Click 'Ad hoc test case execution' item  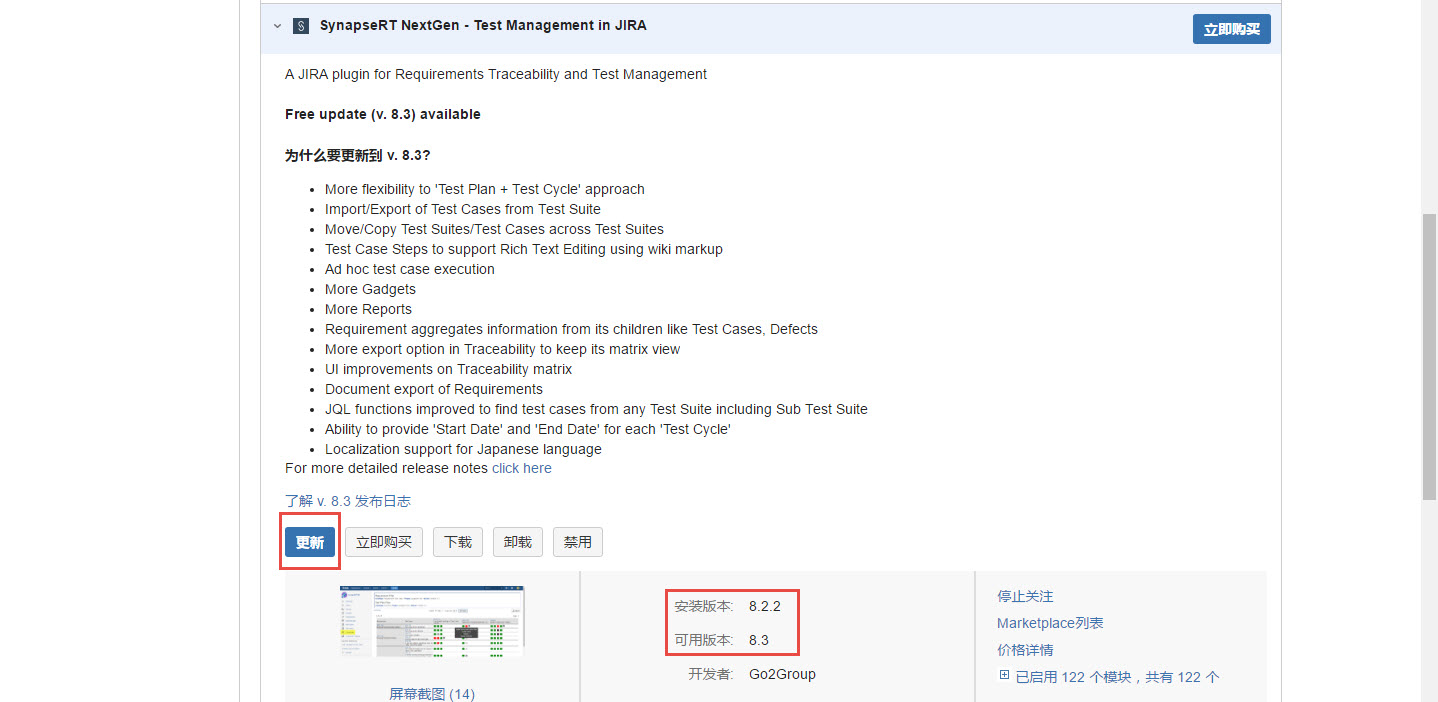click(x=410, y=269)
